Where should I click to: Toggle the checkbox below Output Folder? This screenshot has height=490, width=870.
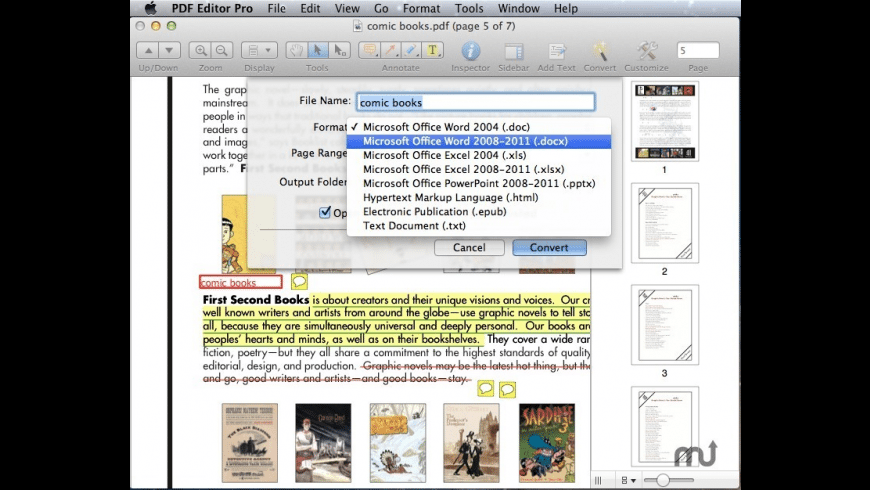(325, 212)
